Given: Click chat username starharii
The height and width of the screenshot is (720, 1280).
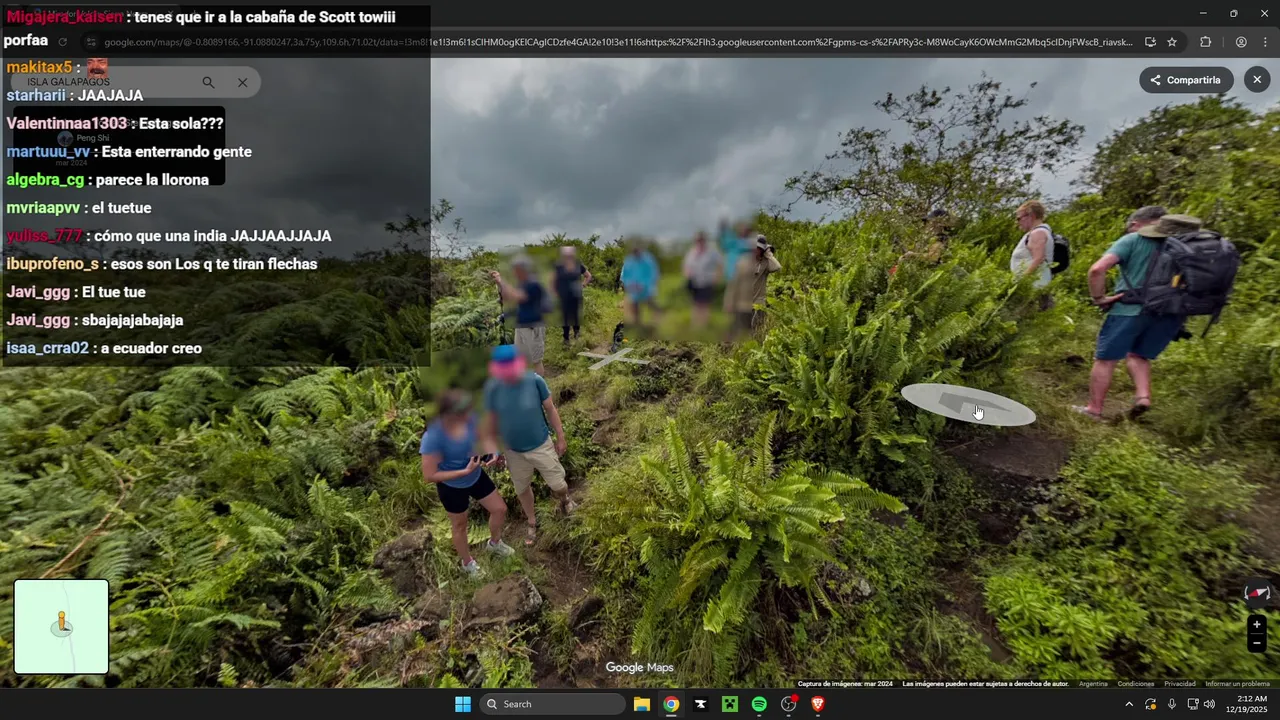Looking at the screenshot, I should 36,96.
